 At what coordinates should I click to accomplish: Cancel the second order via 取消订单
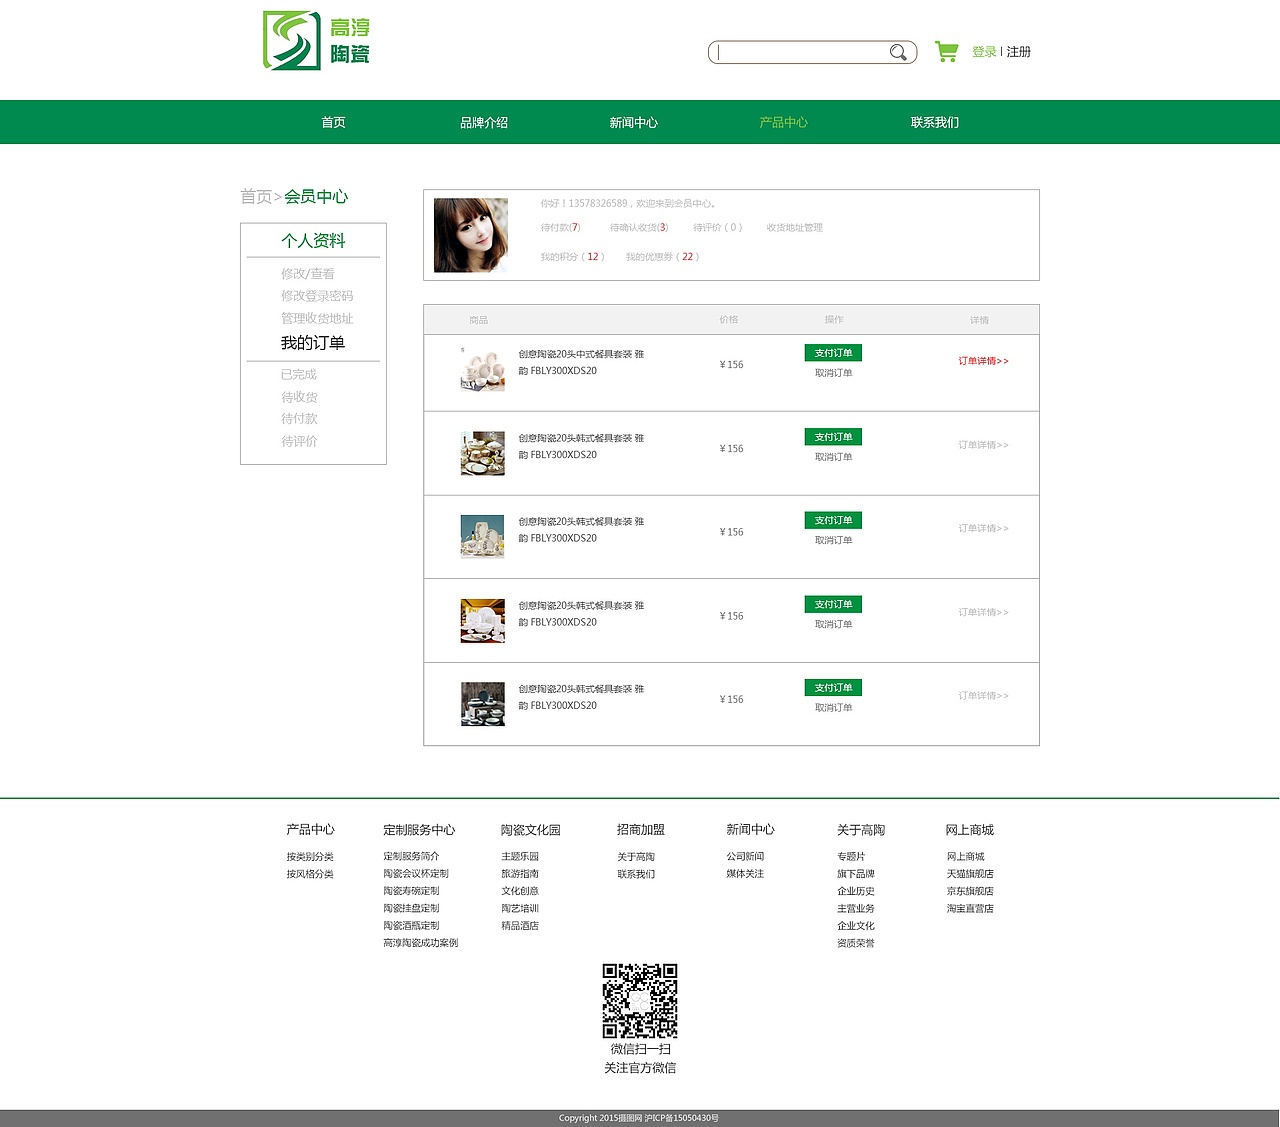click(x=832, y=457)
